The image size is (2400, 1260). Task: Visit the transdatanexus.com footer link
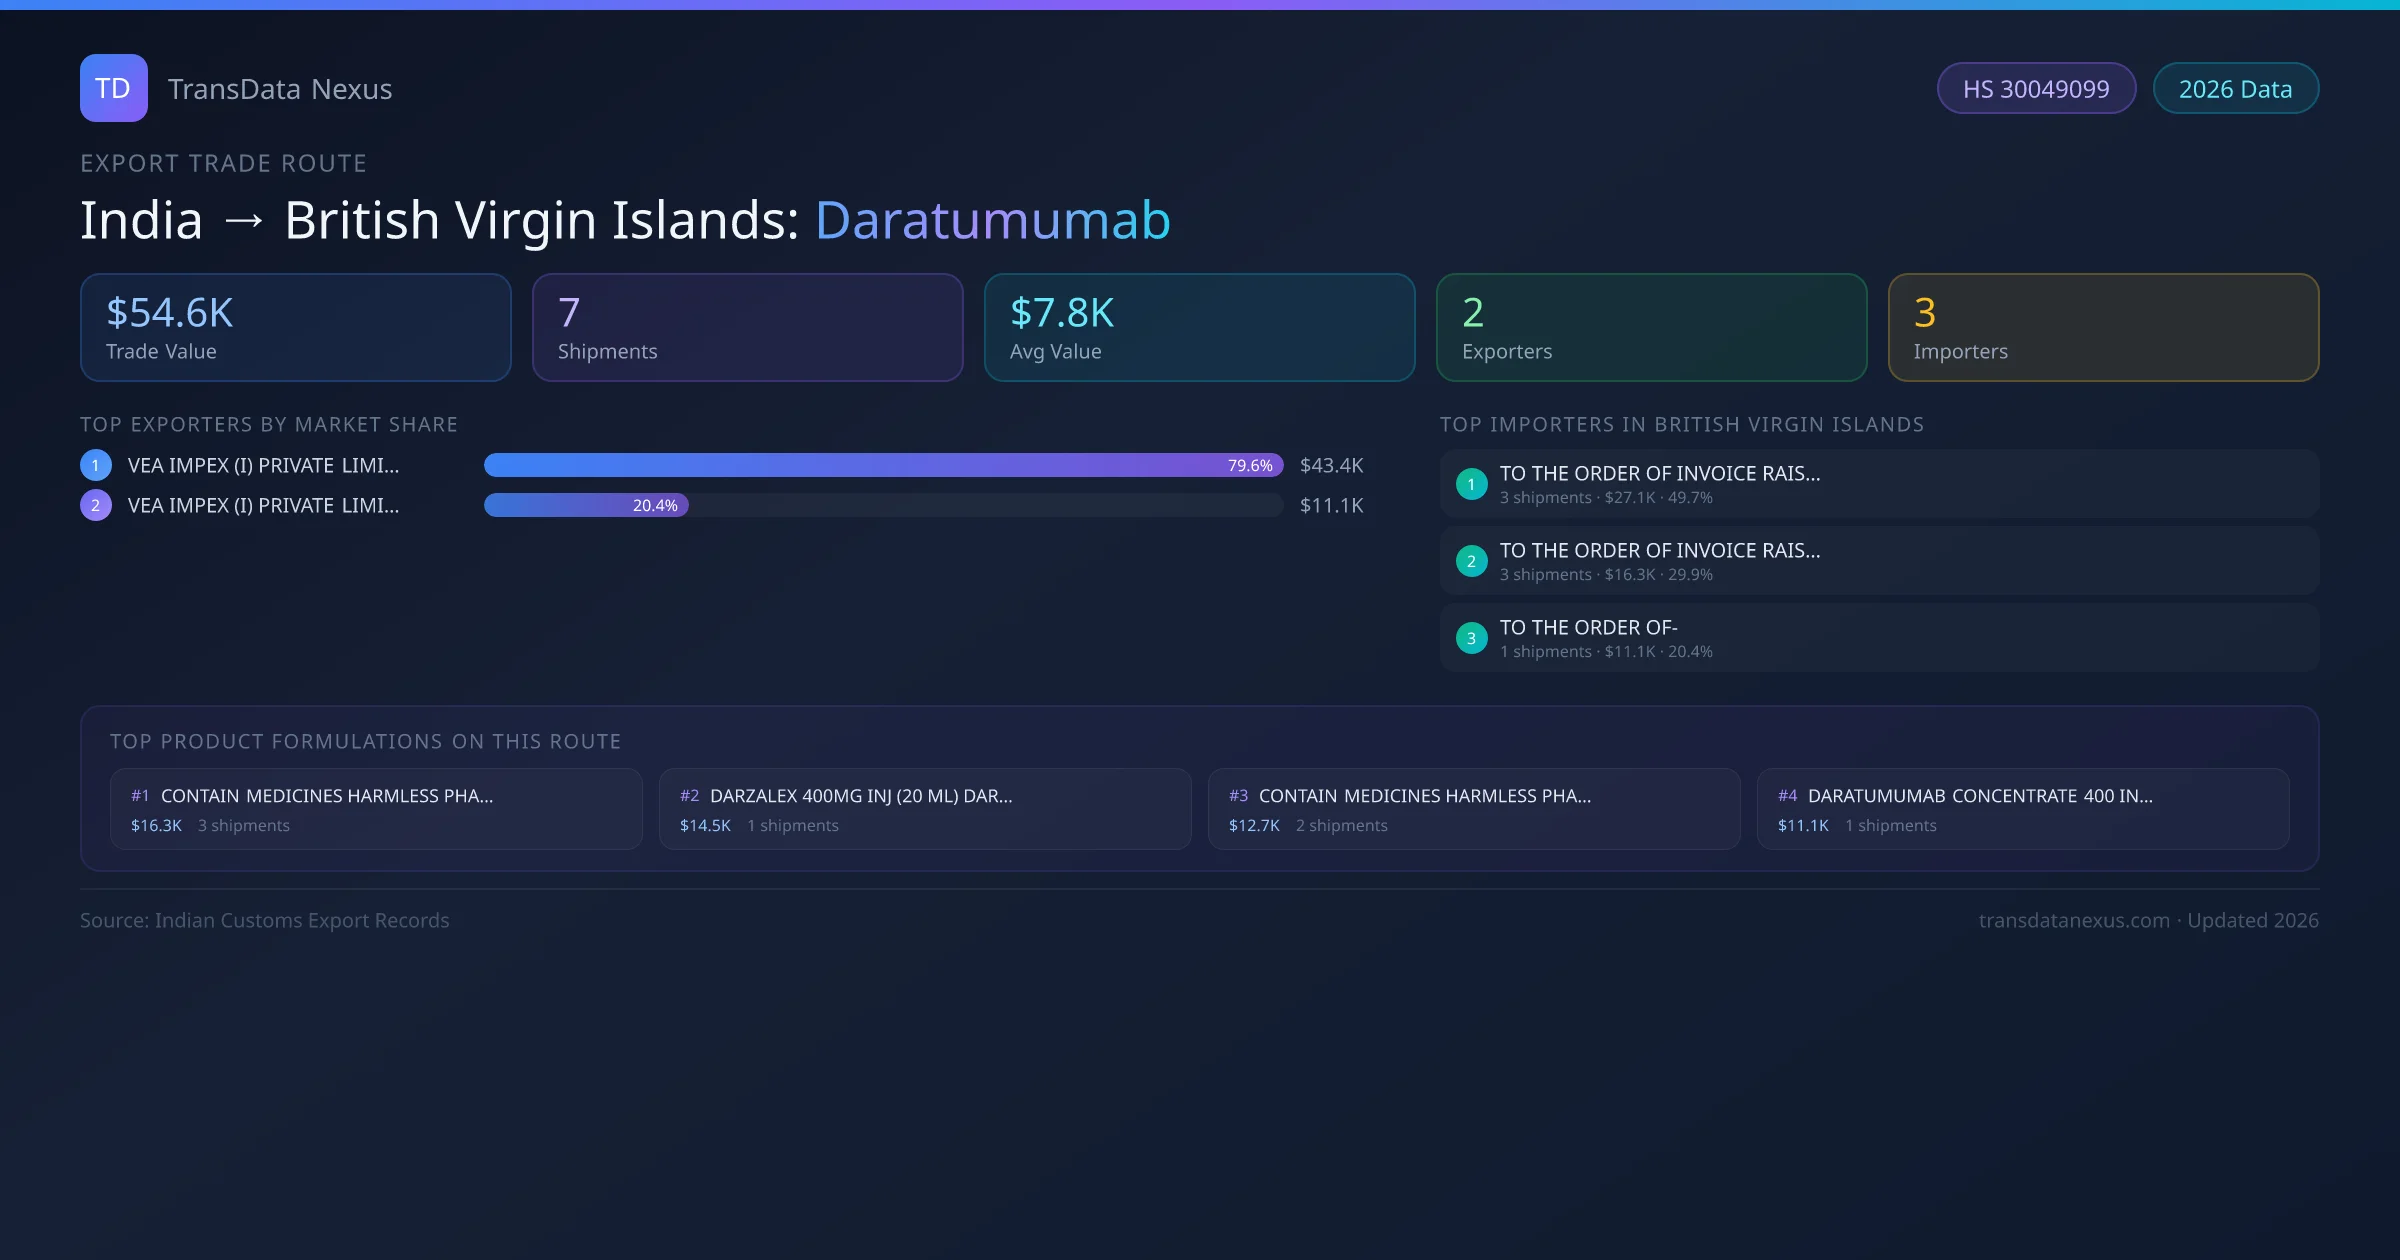2074,920
